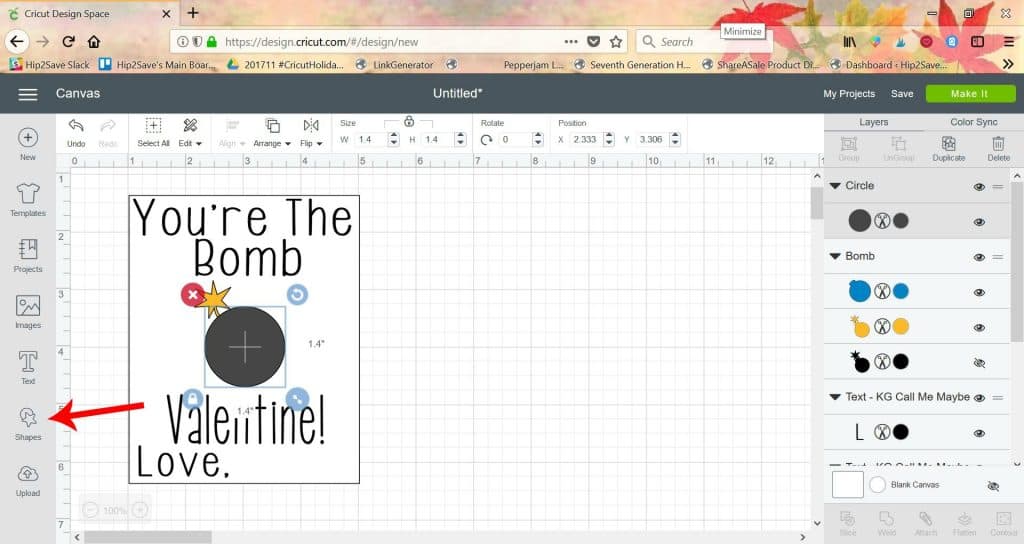The height and width of the screenshot is (544, 1024).
Task: Hide the Circle group layer
Action: pos(978,187)
